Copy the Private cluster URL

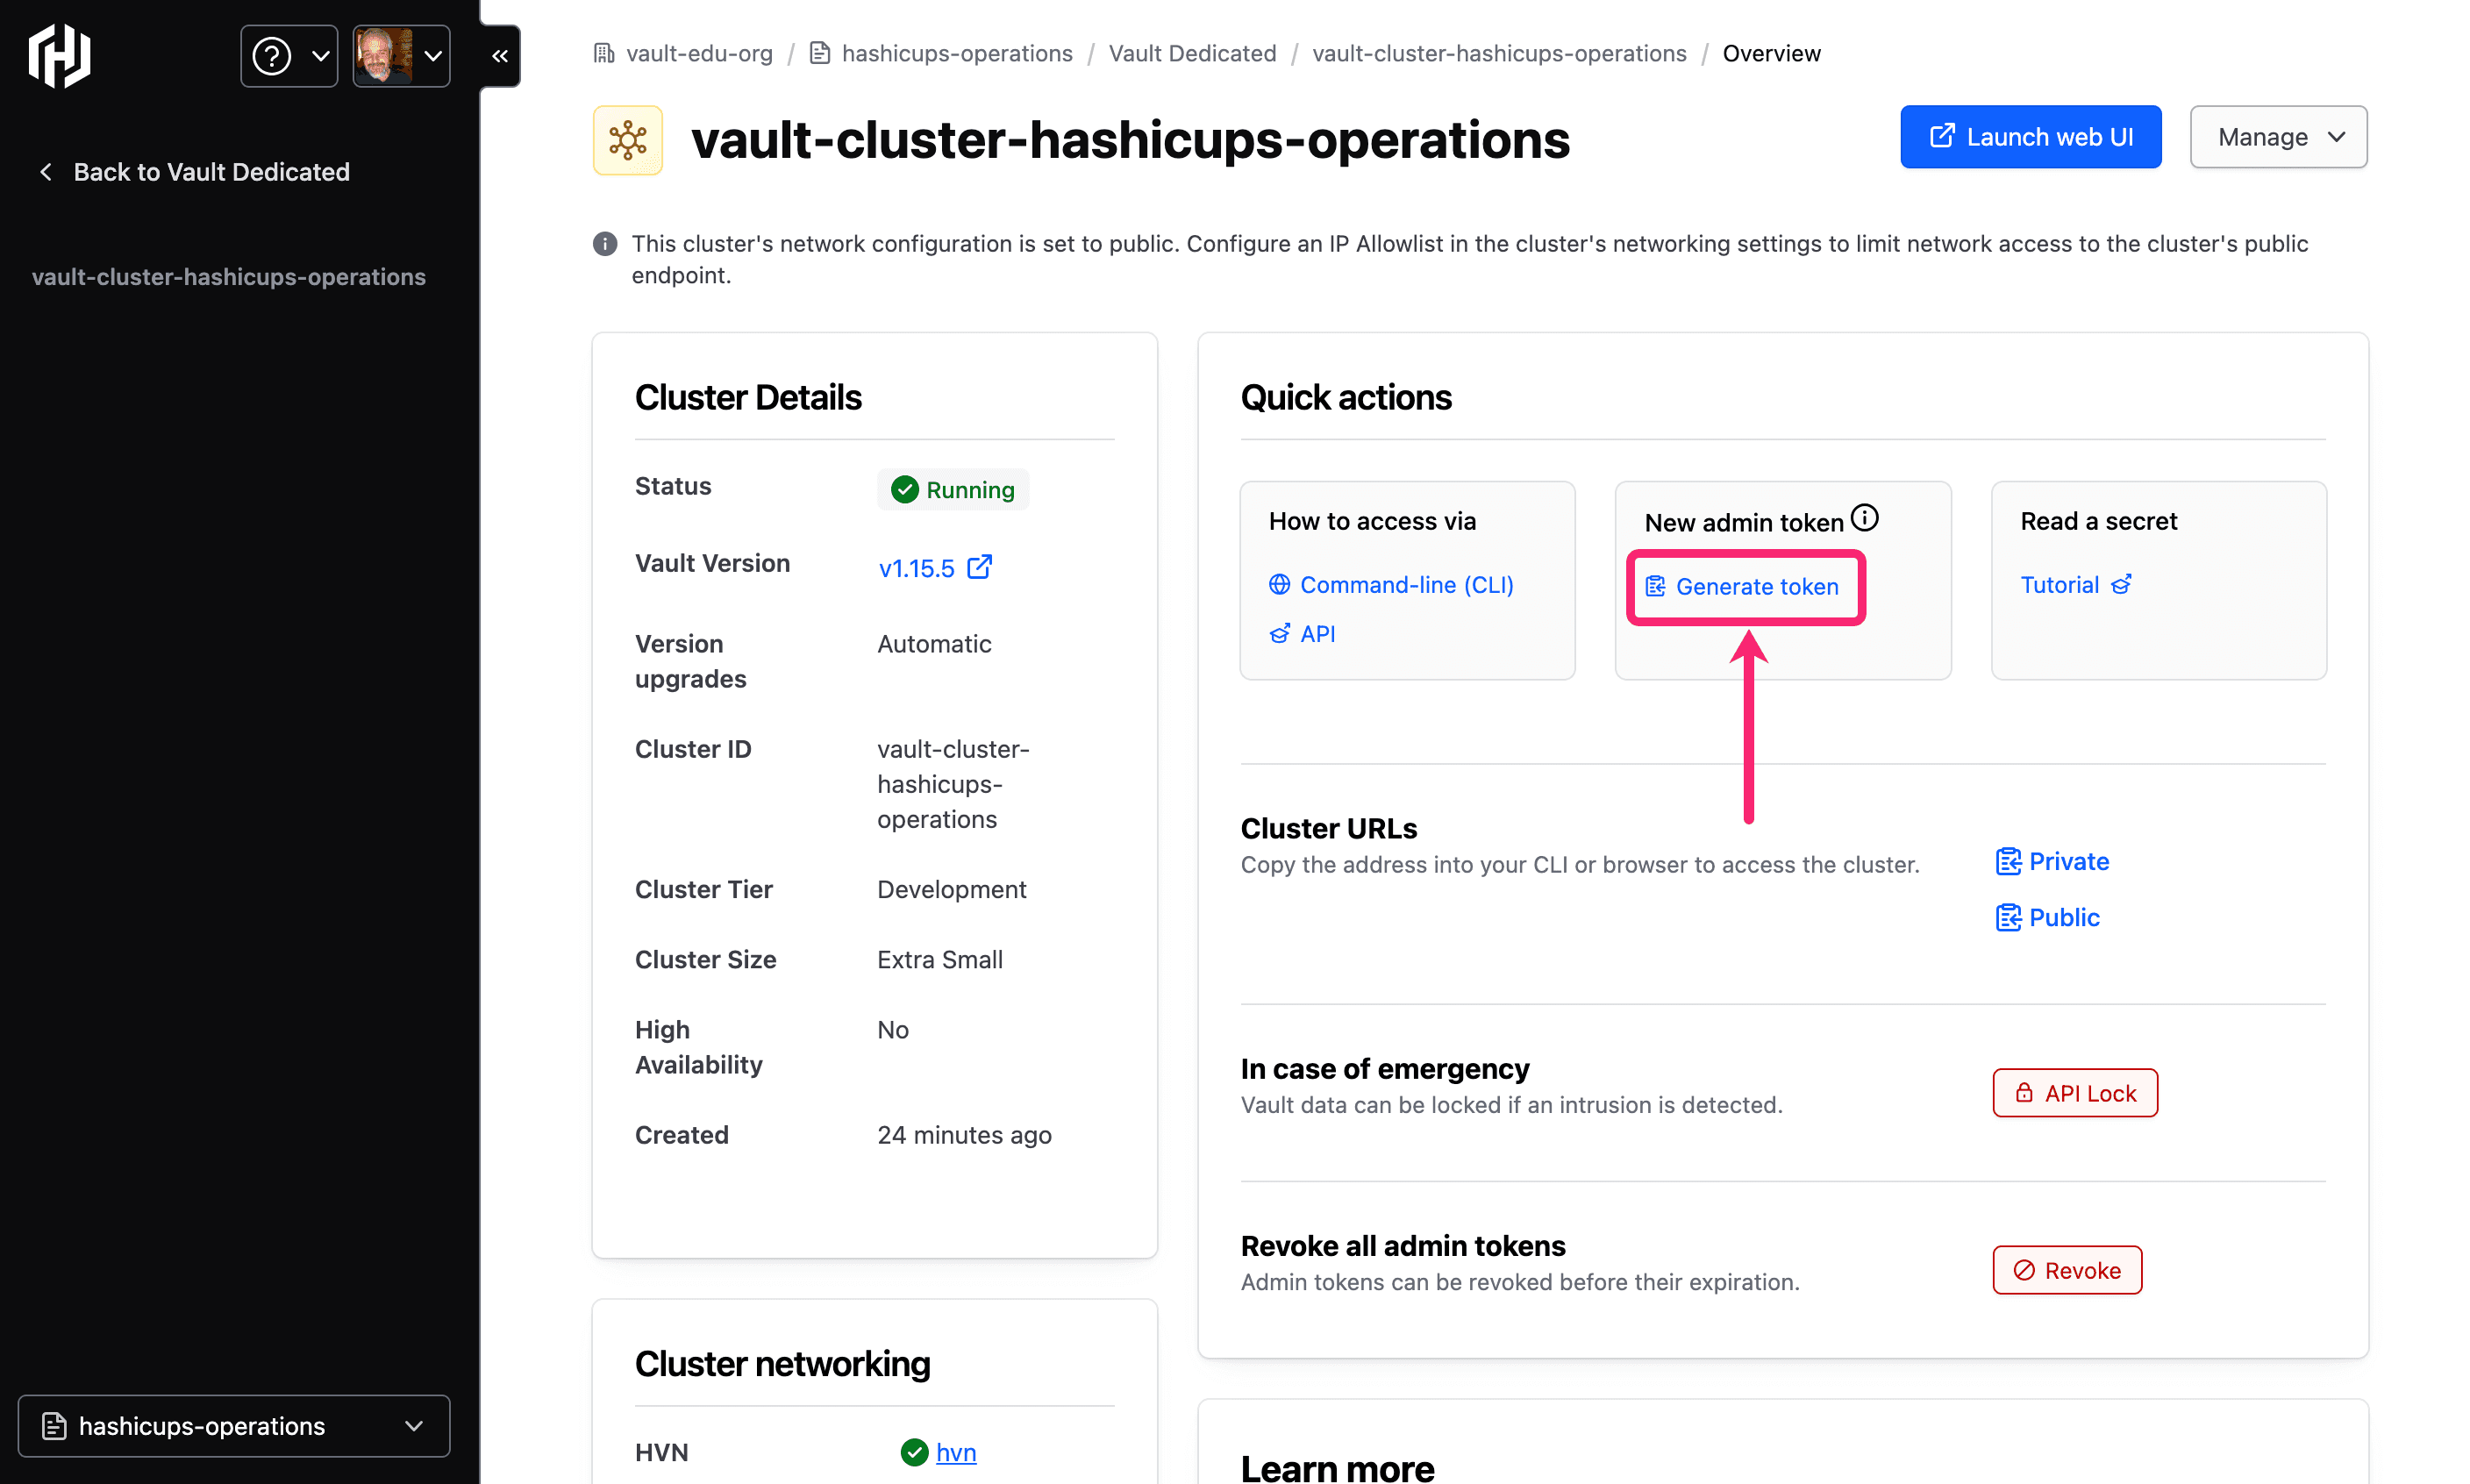(x=2052, y=862)
